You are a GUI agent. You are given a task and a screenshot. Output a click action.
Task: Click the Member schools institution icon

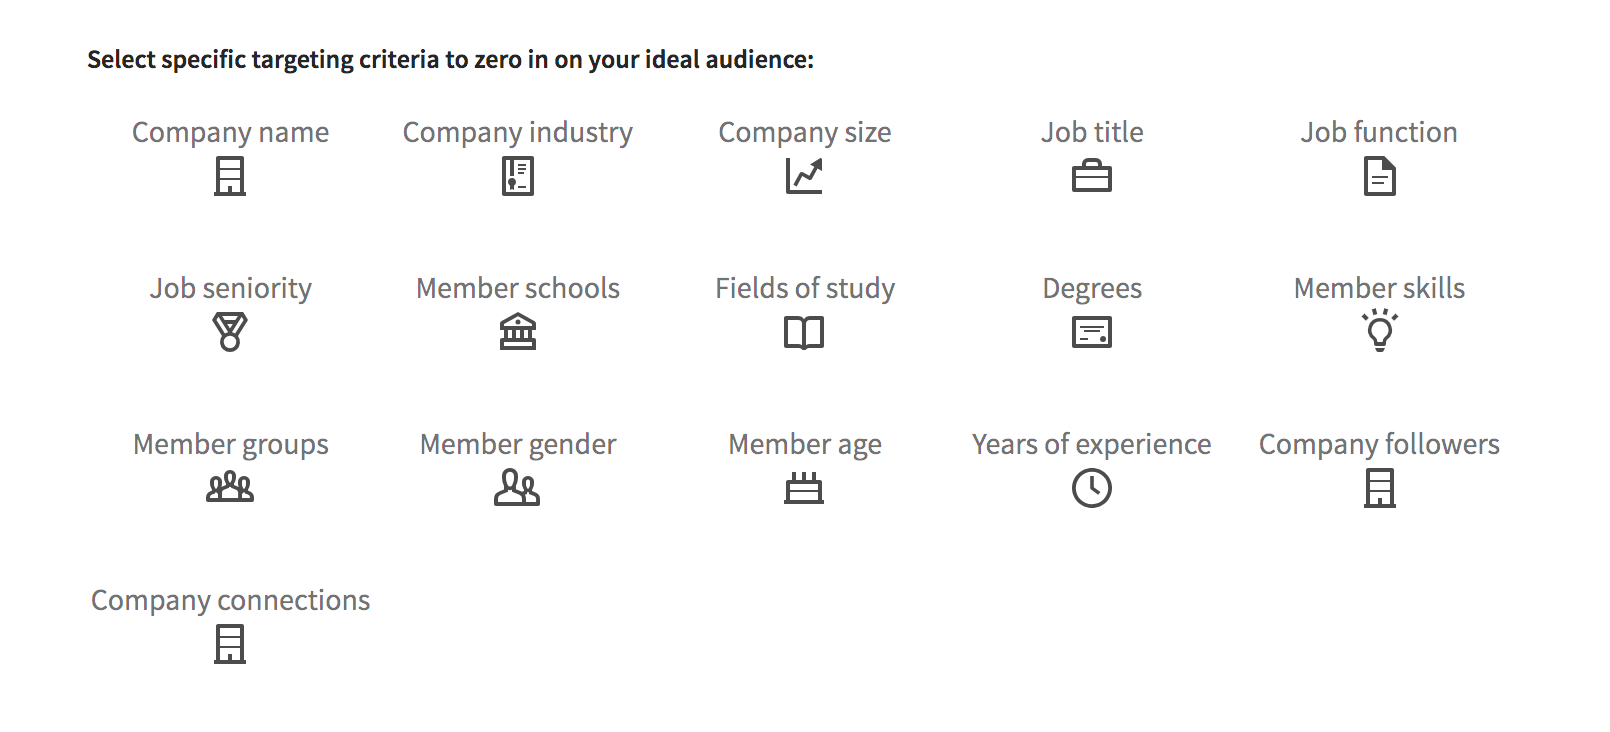[x=517, y=332]
